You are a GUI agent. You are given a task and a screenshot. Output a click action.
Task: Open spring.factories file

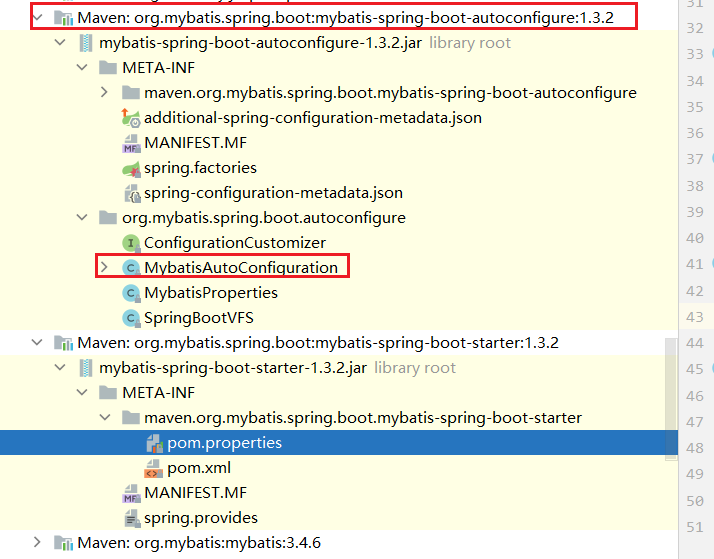pyautogui.click(x=200, y=168)
